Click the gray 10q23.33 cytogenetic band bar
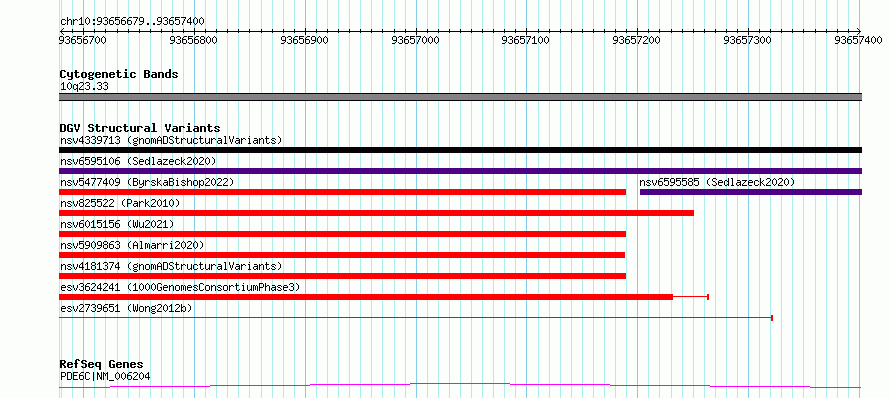Screen dimensions: 890x398 (460, 97)
